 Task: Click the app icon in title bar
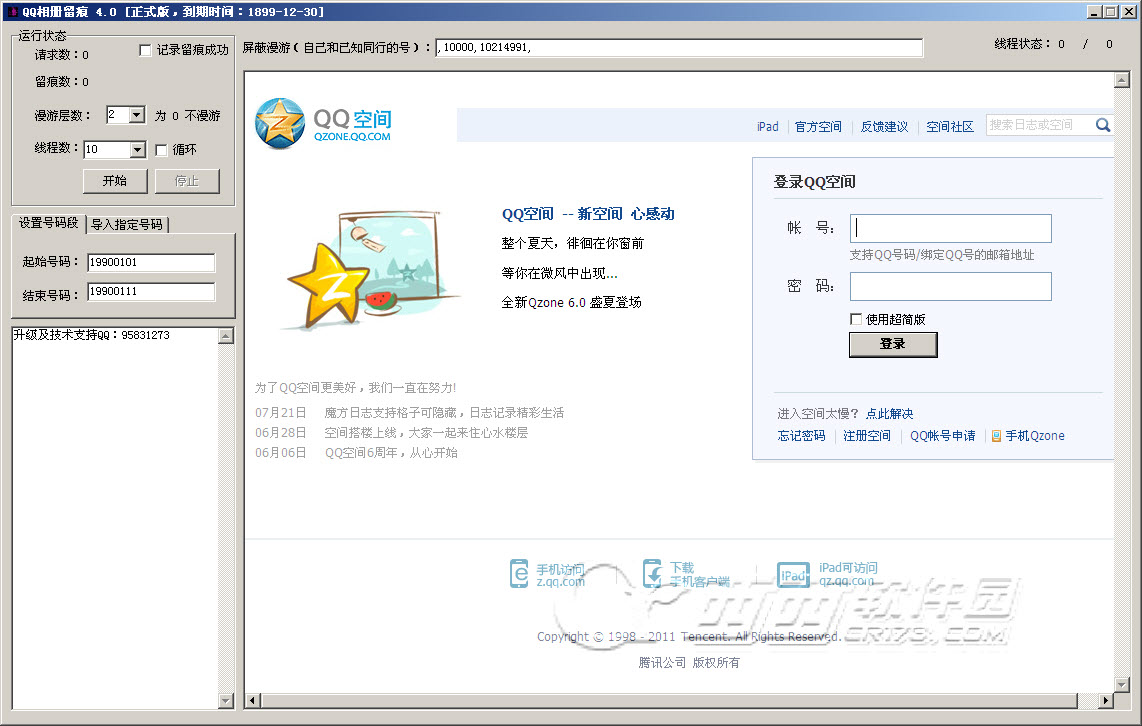[12, 12]
